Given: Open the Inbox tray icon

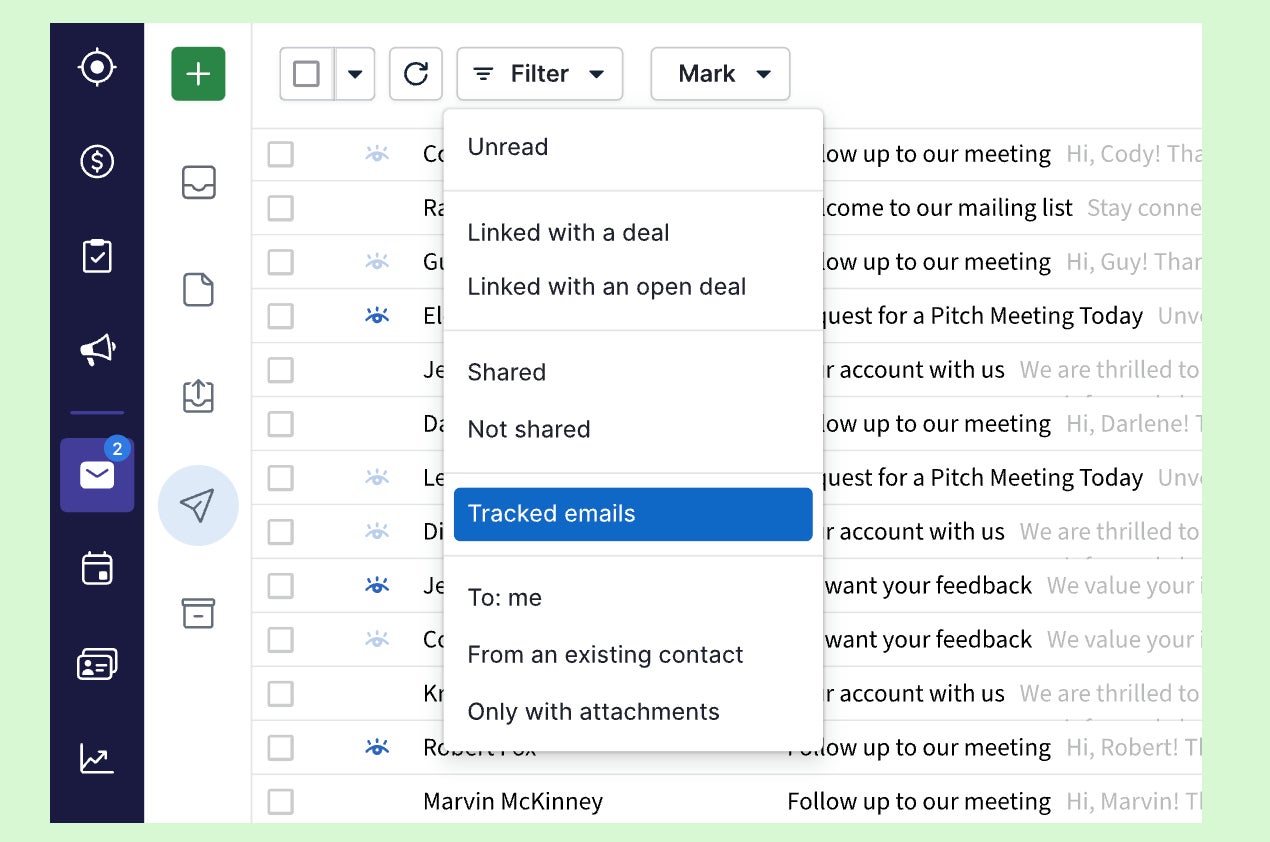Looking at the screenshot, I should point(198,183).
